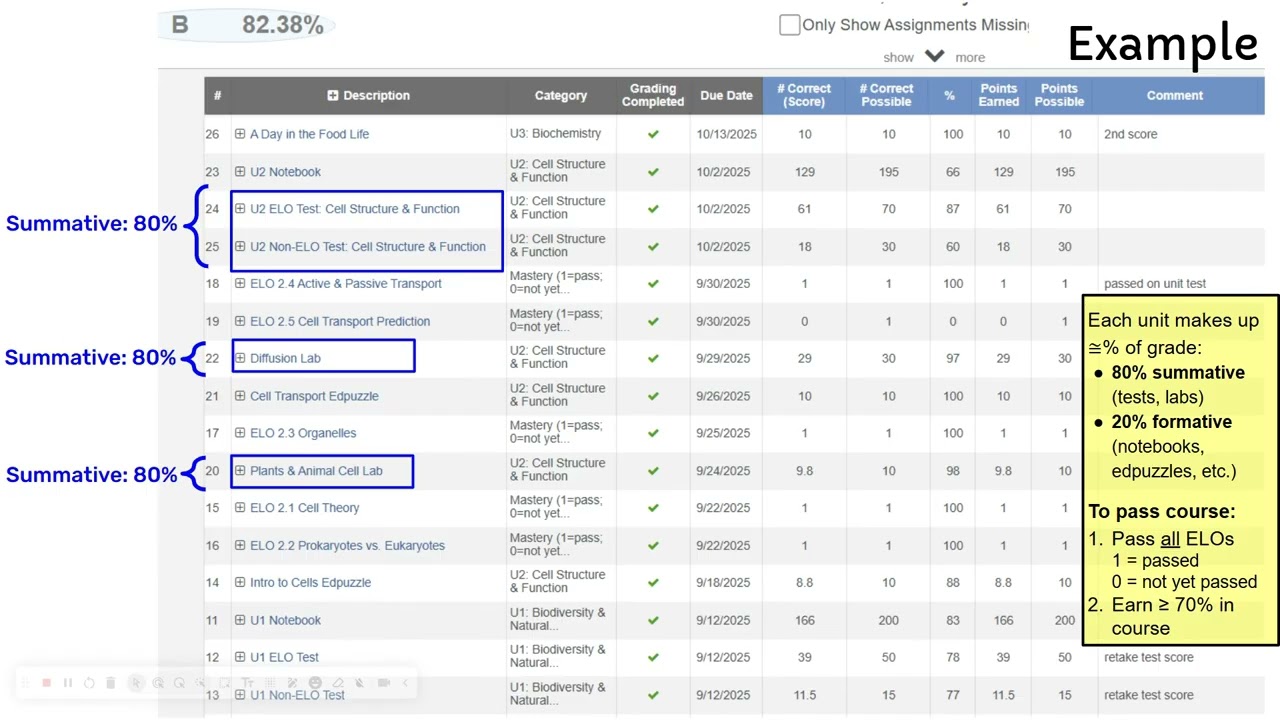1280x720 pixels.
Task: Expand the Plants & Animal Cell Lab row
Action: tap(240, 471)
